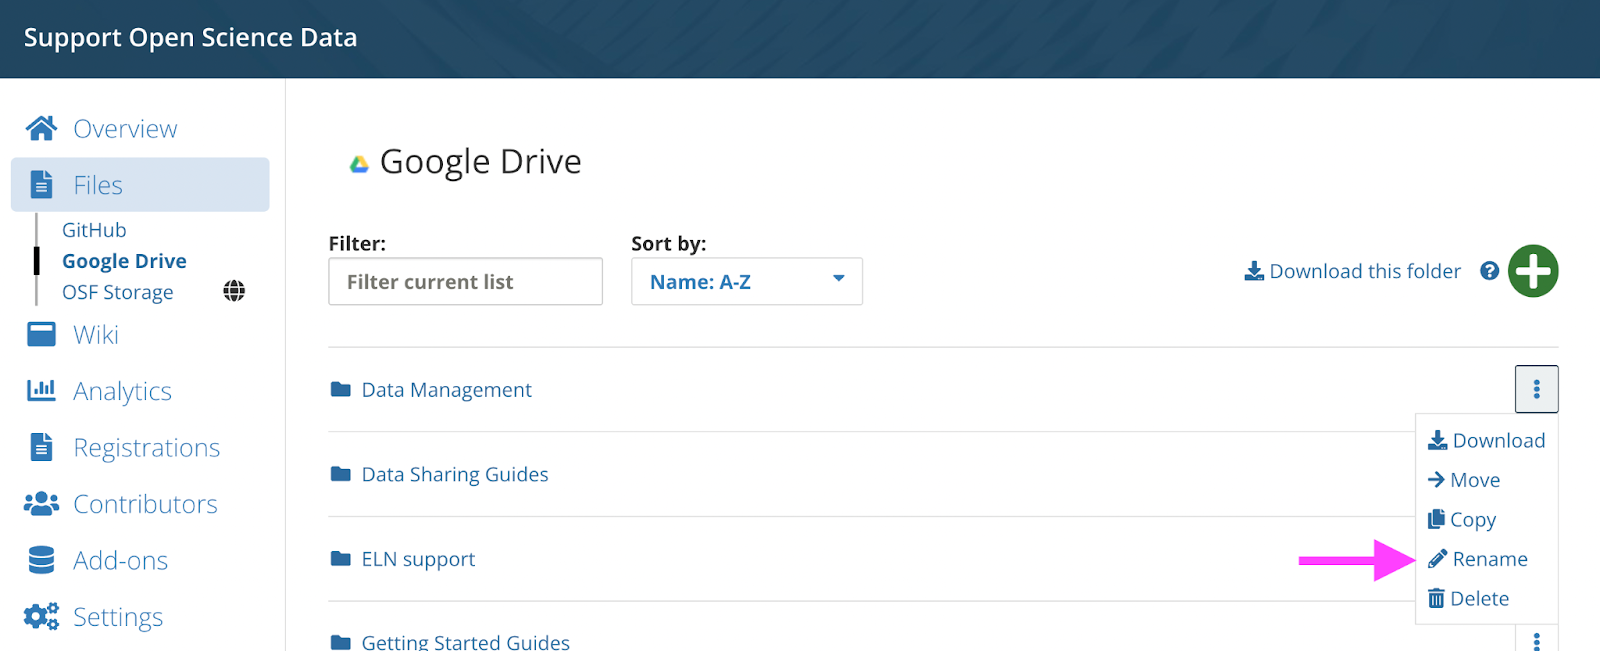
Task: Open OSF Storage provider
Action: [x=117, y=292]
